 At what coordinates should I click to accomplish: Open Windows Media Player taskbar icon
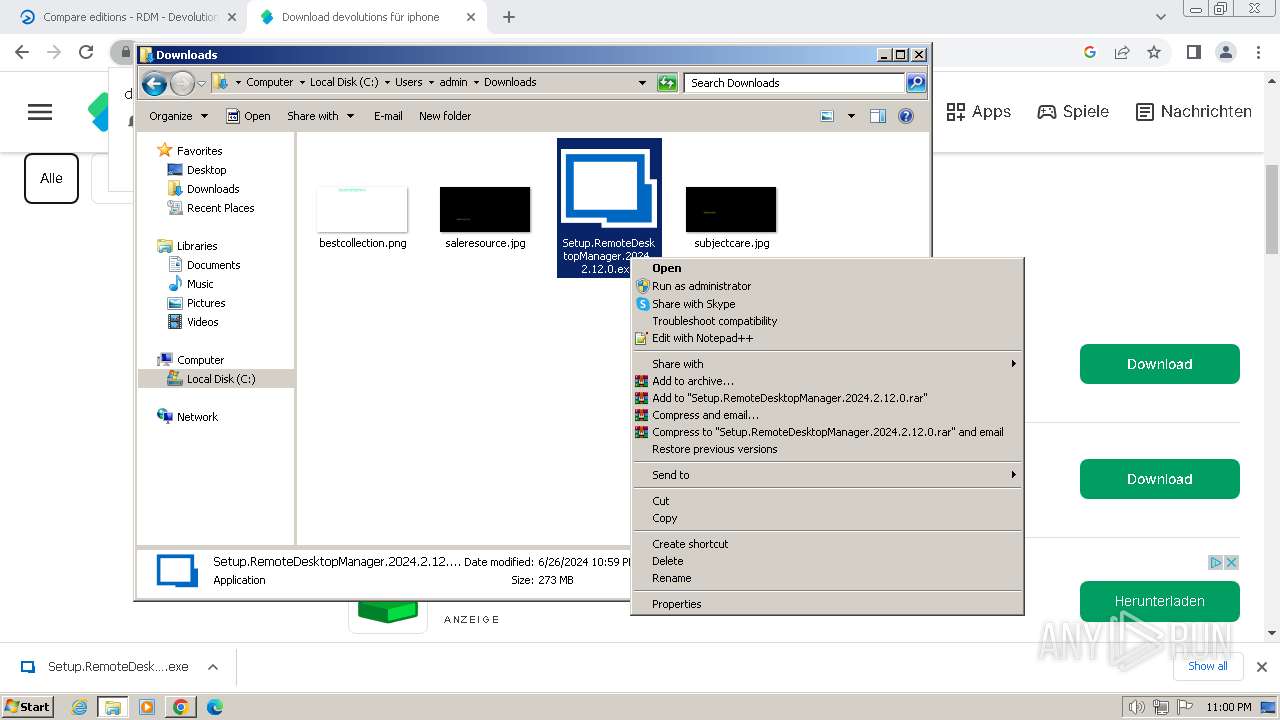click(x=147, y=707)
